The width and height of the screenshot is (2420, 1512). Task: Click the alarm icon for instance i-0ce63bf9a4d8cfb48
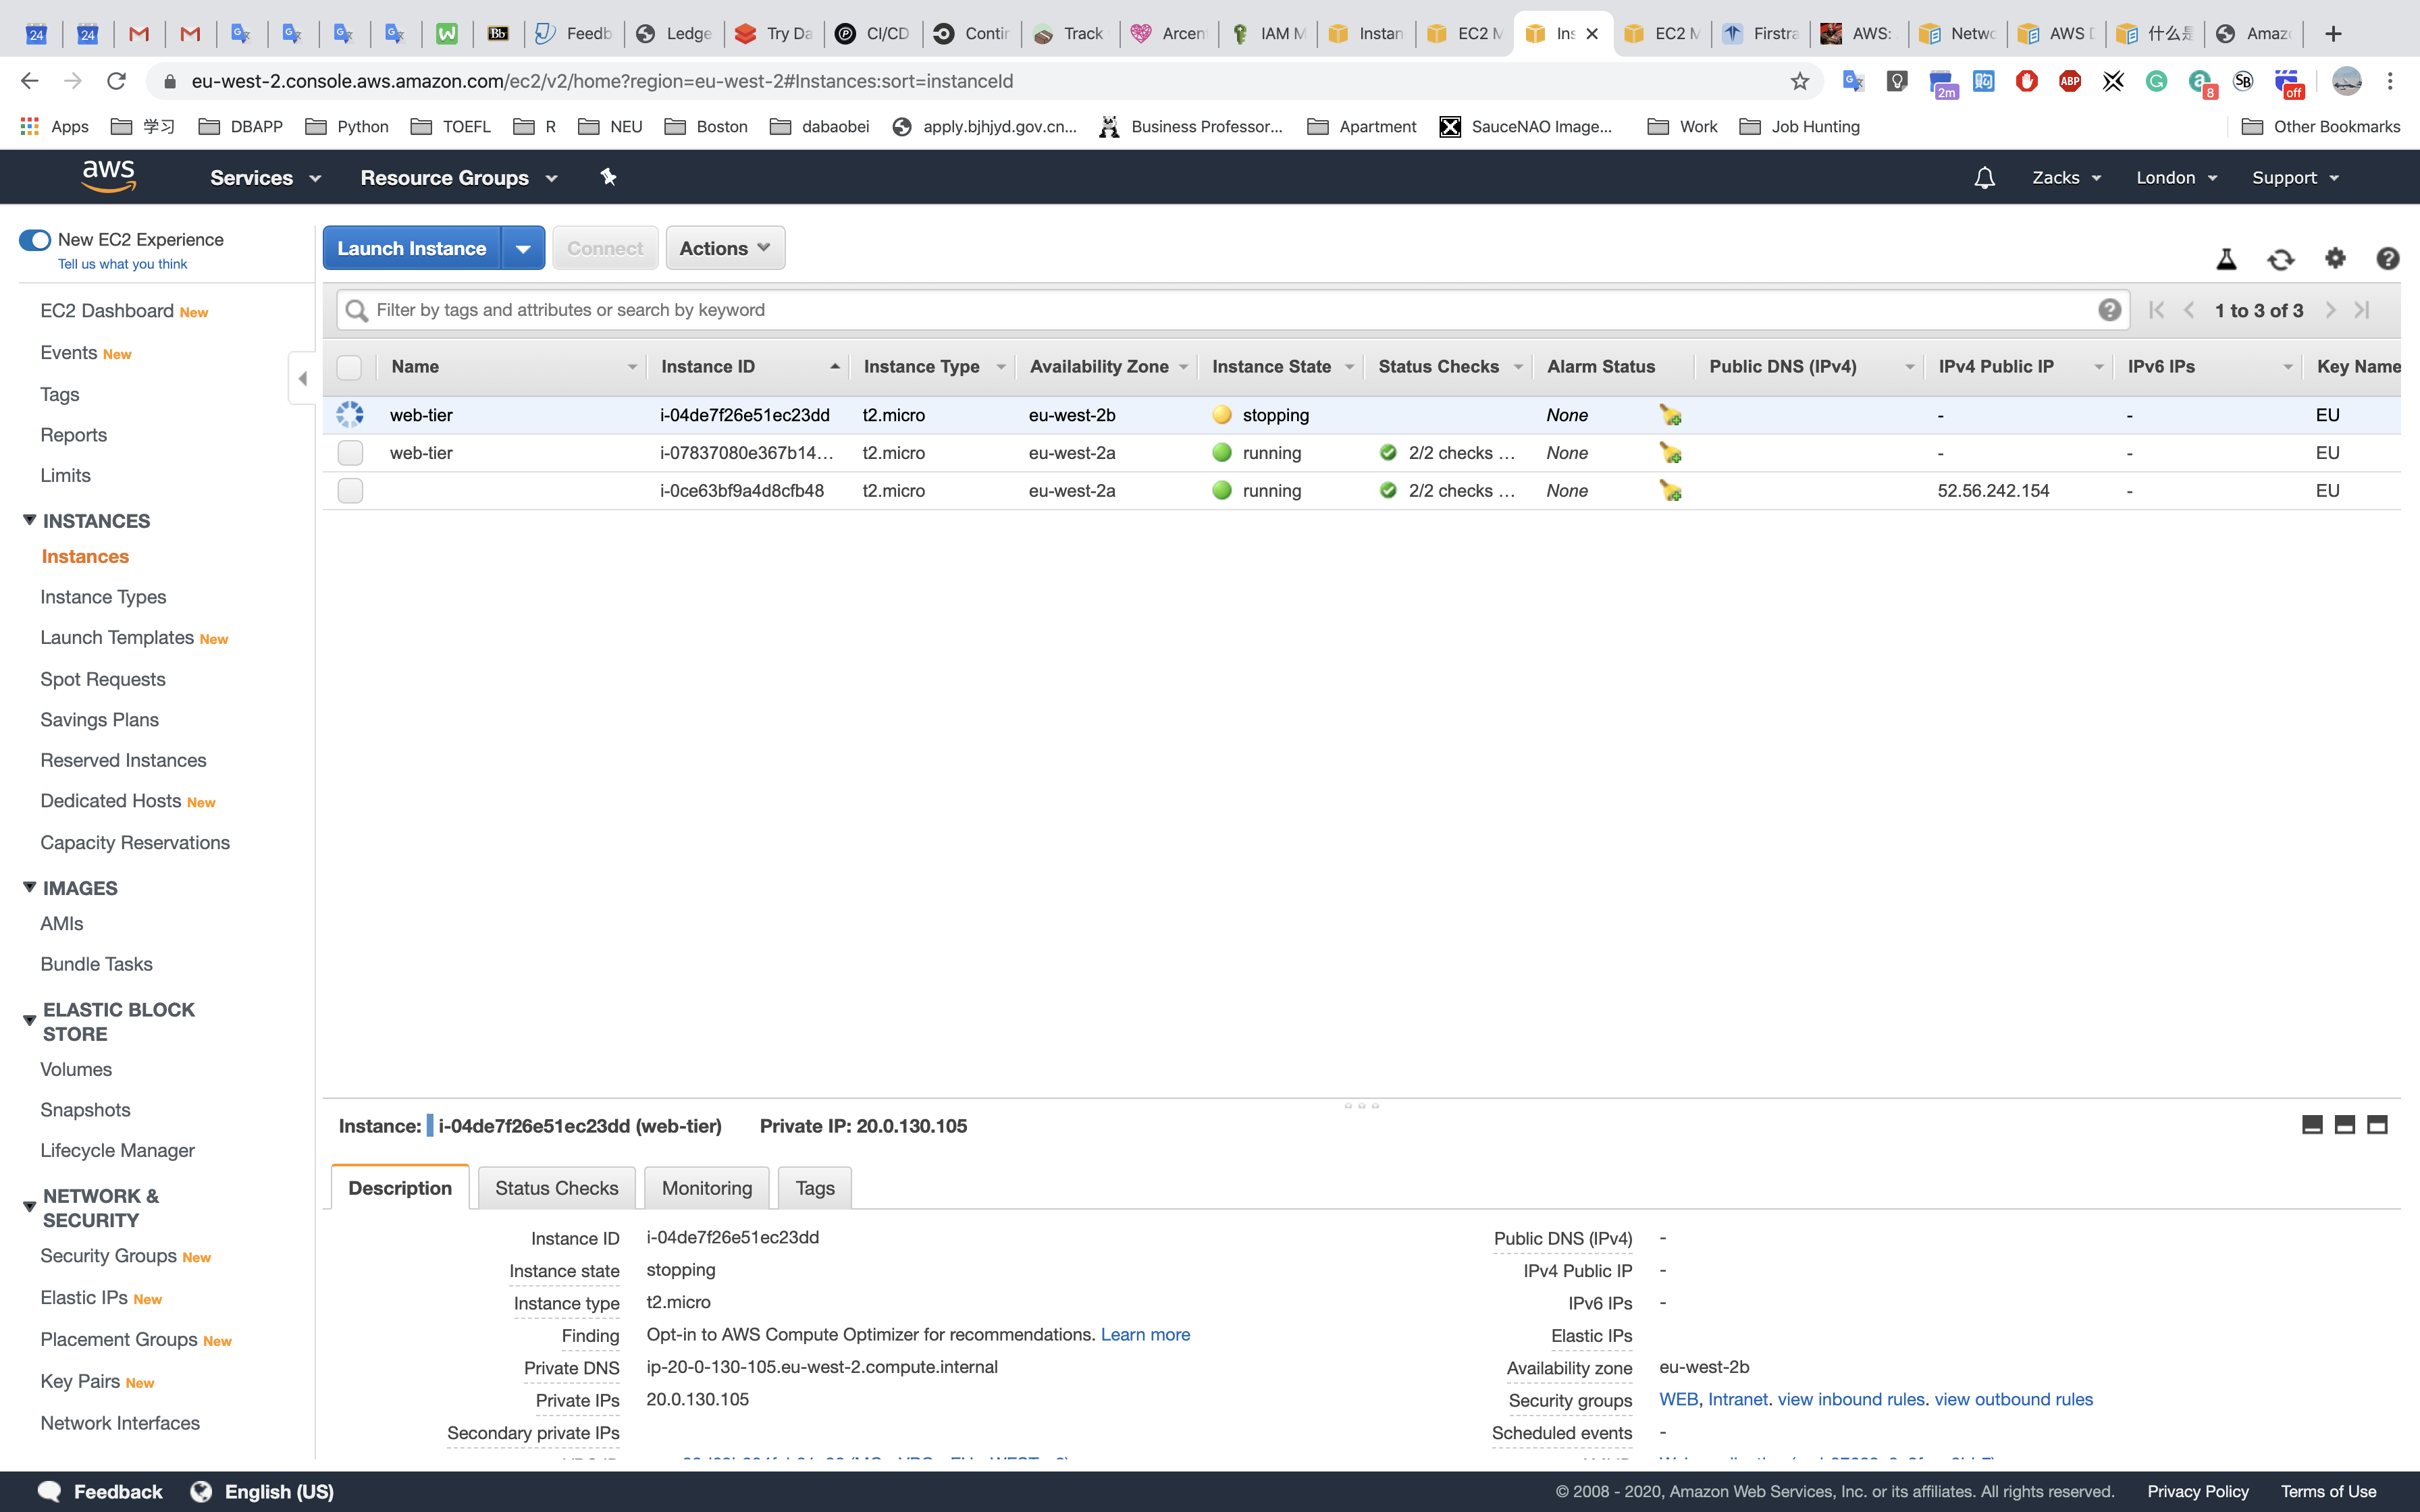coord(1670,491)
